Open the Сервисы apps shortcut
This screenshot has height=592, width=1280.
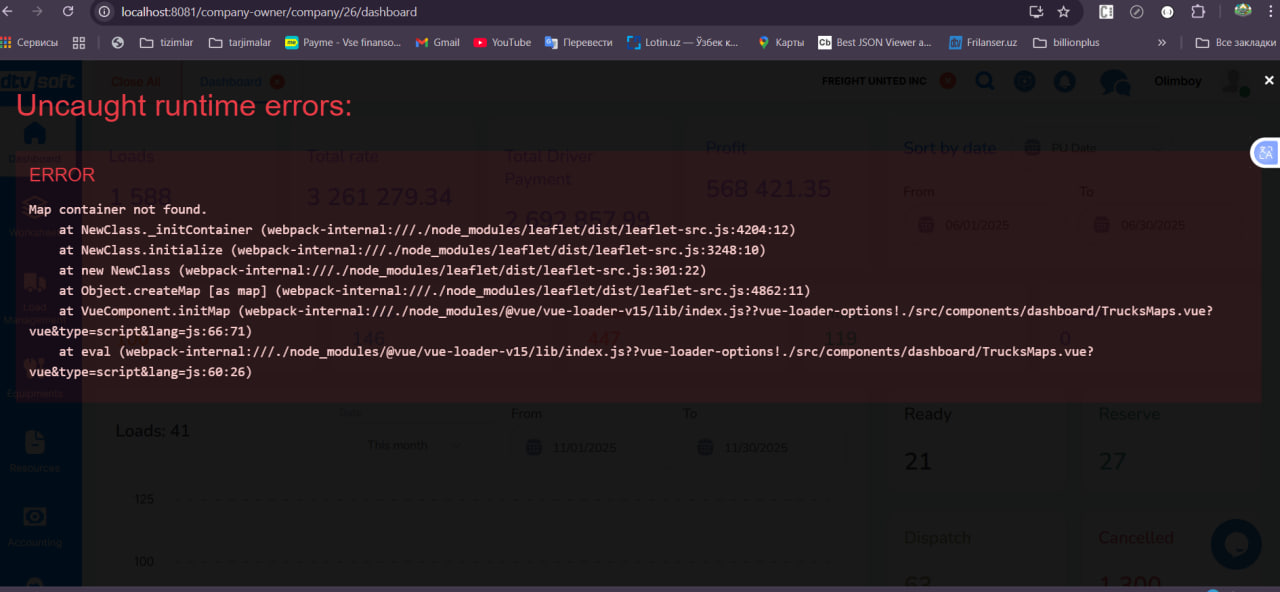[x=29, y=42]
